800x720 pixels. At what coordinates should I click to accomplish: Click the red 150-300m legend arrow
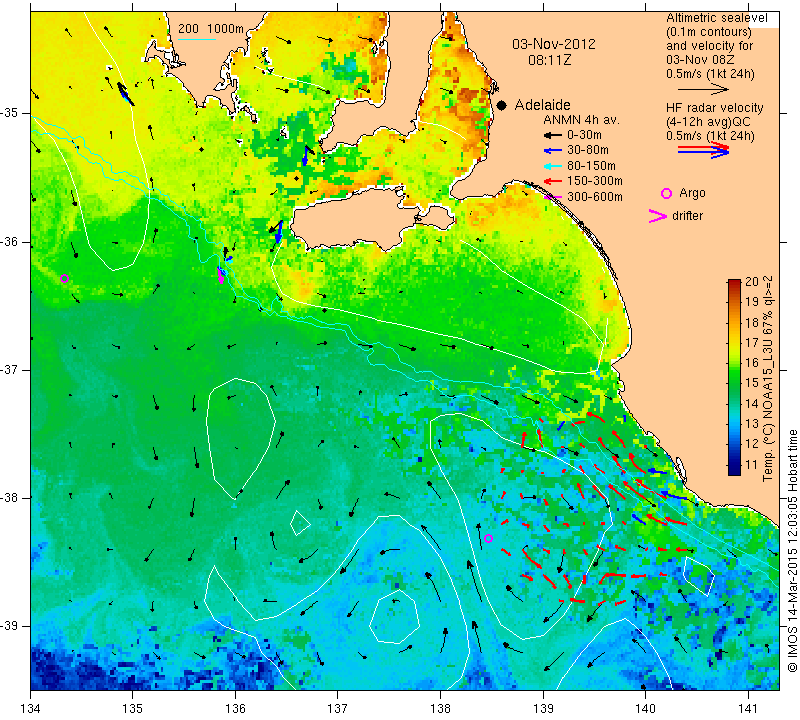point(552,181)
